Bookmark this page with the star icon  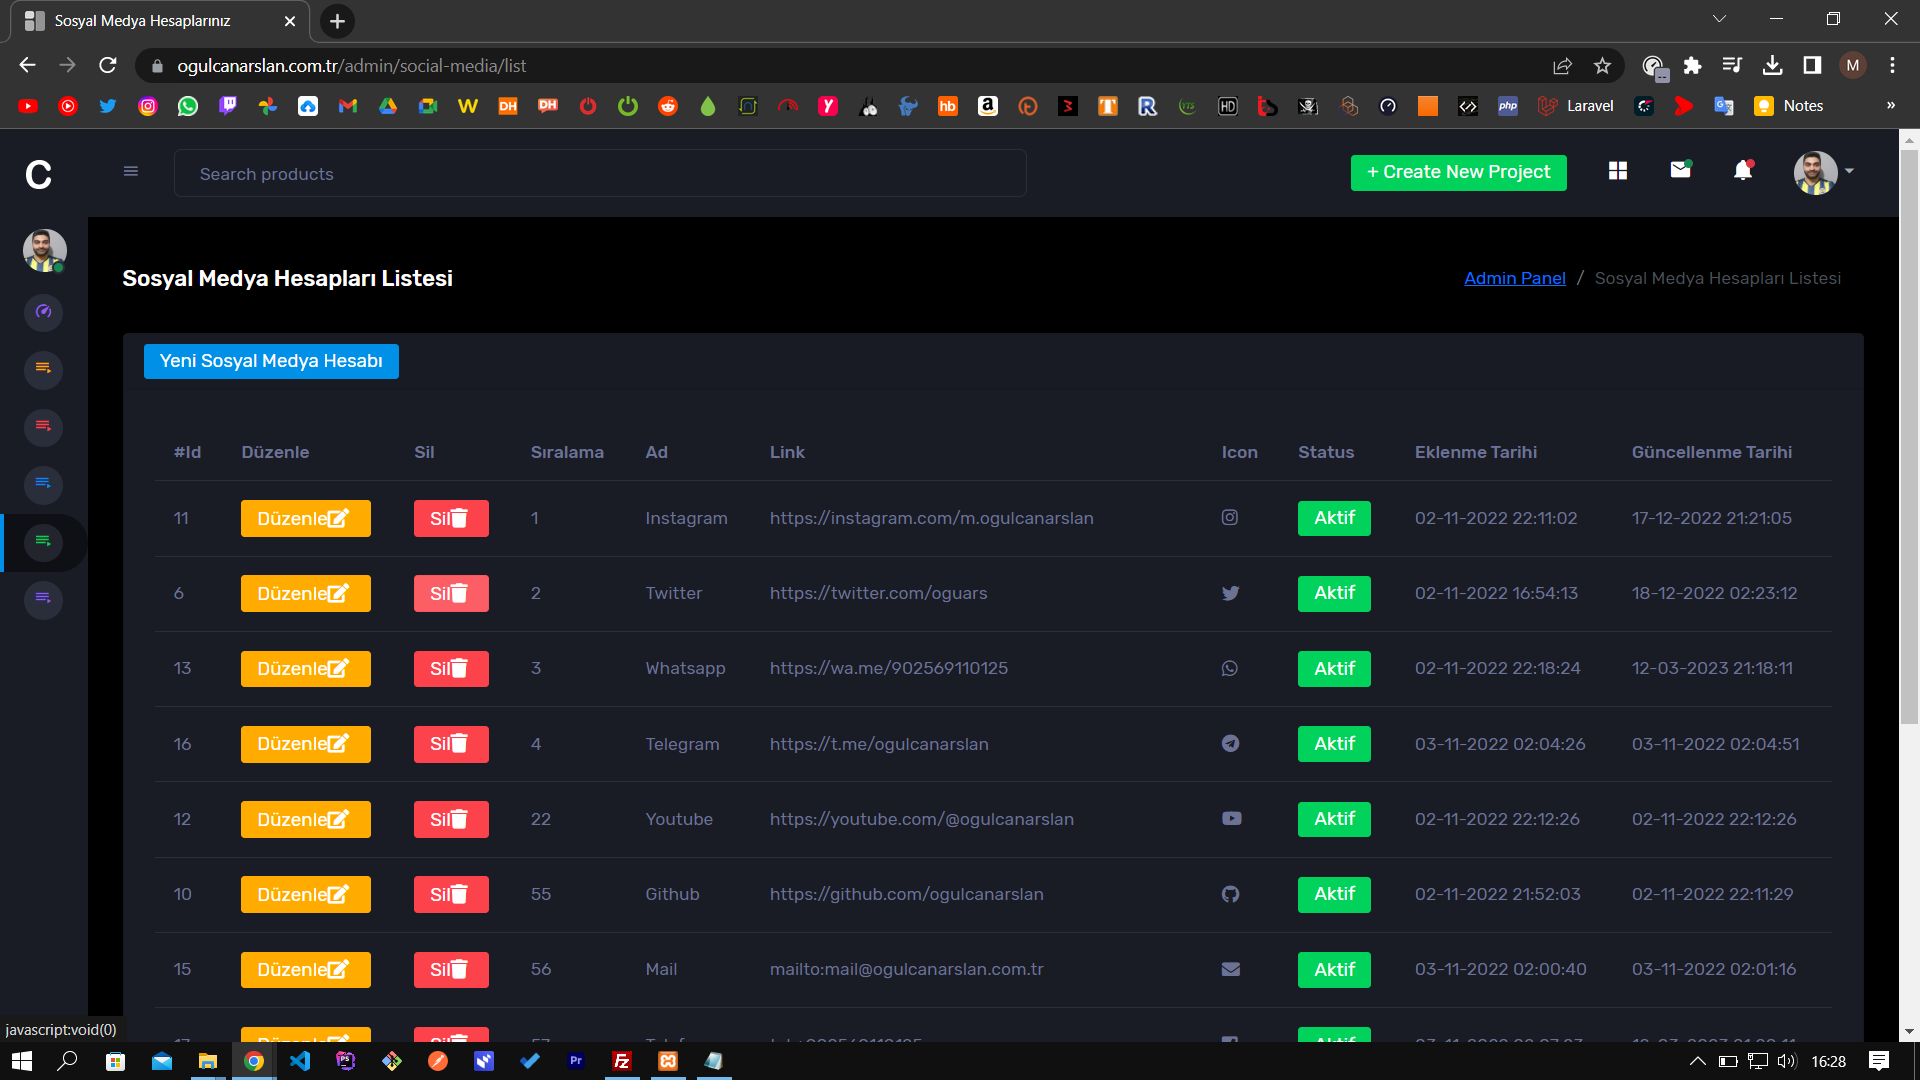(1602, 66)
